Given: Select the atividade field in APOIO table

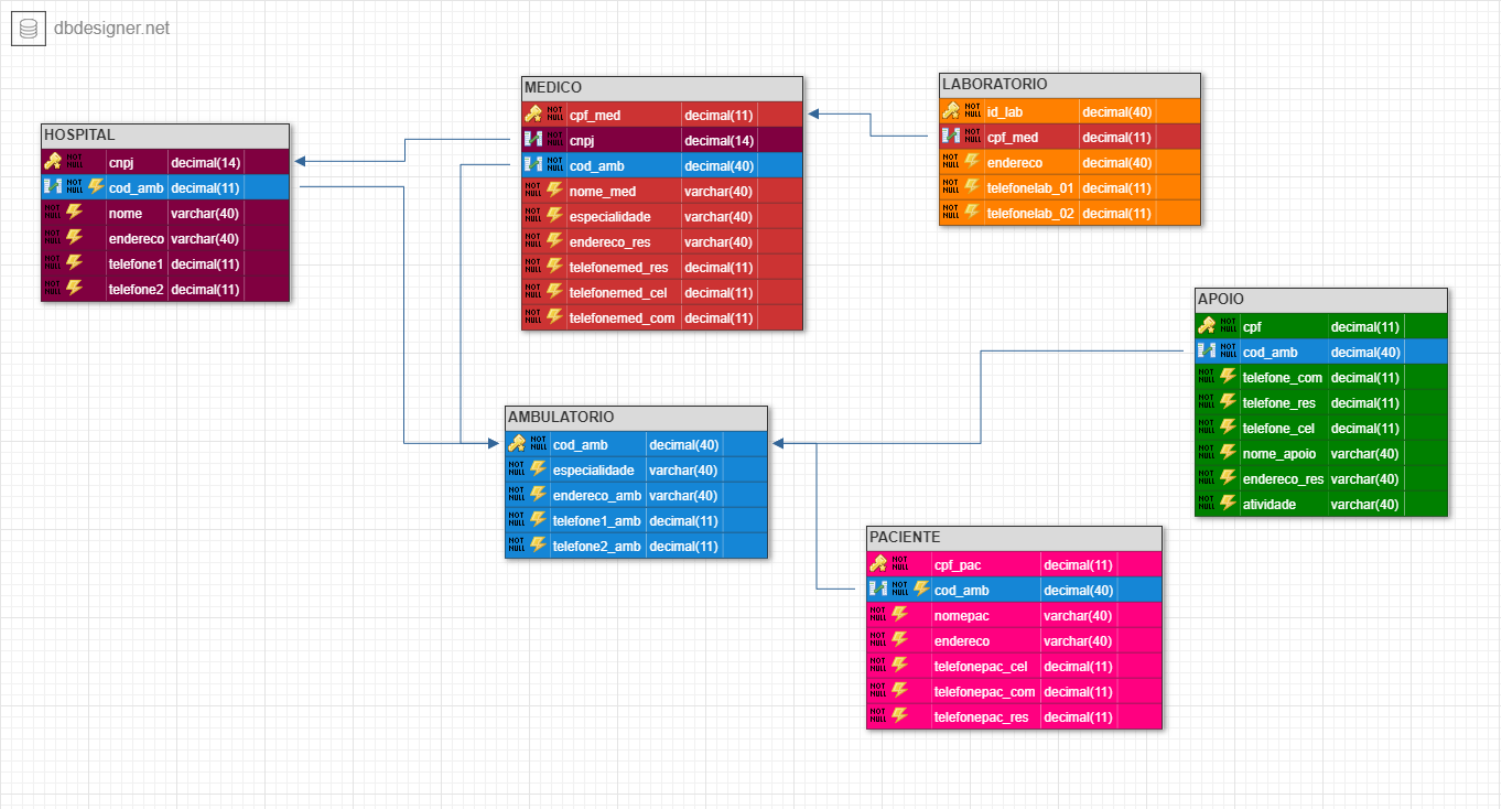Looking at the screenshot, I should point(1269,504).
